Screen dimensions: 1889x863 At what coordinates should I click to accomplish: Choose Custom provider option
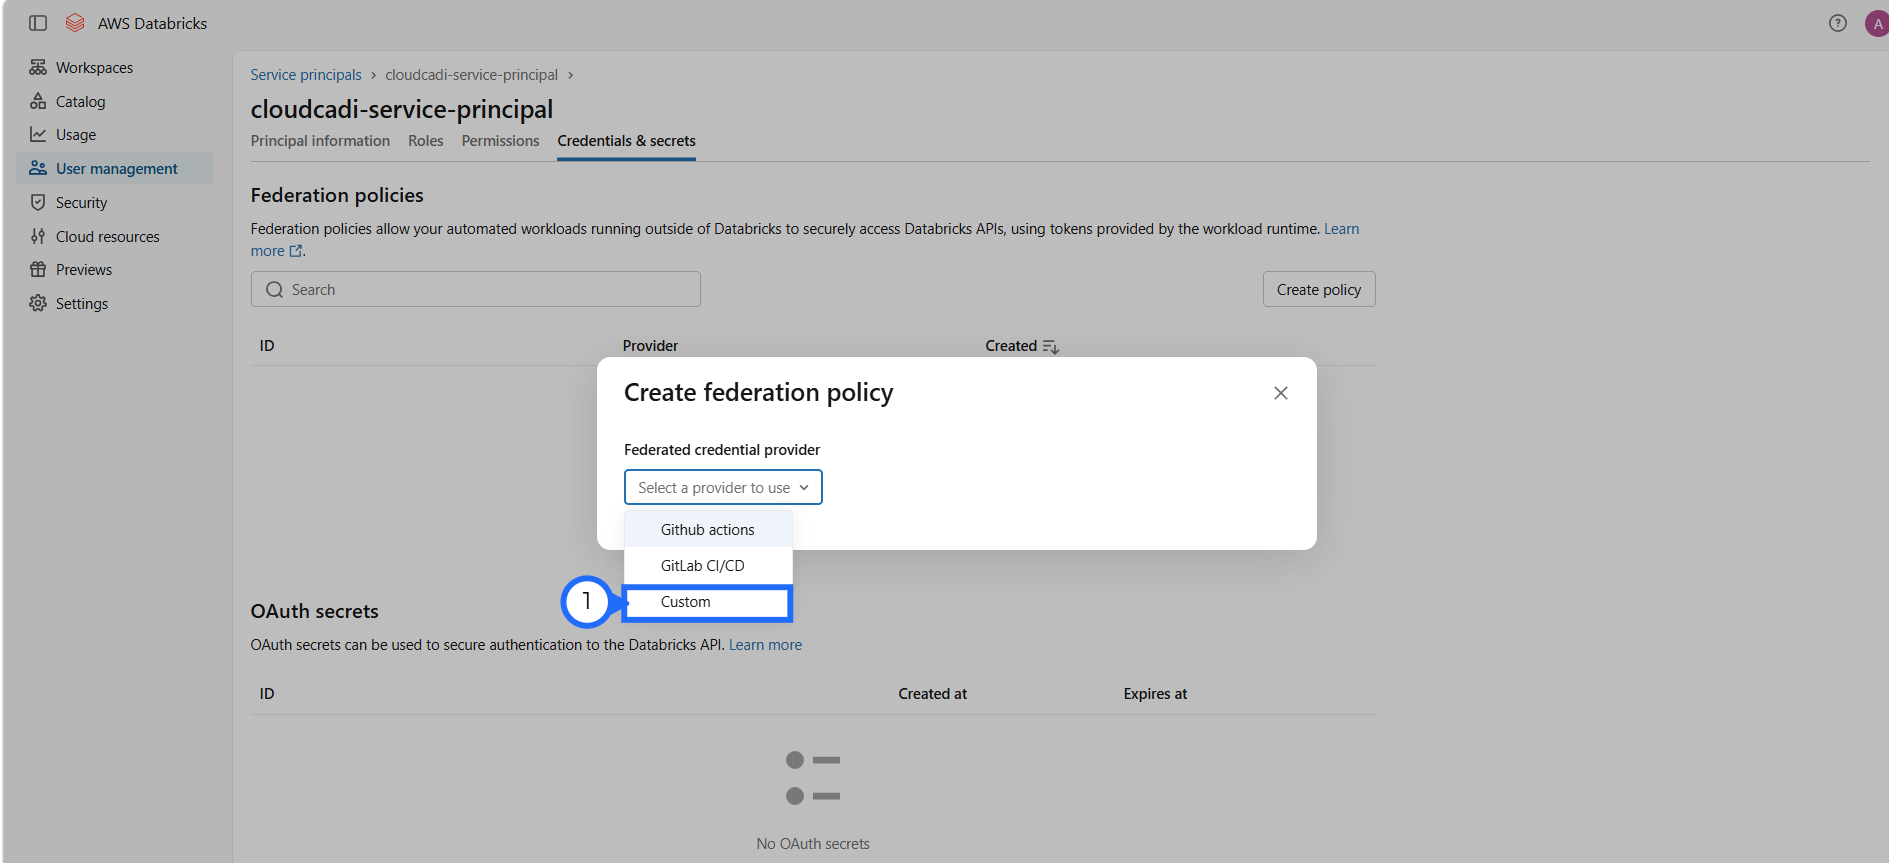pyautogui.click(x=708, y=602)
